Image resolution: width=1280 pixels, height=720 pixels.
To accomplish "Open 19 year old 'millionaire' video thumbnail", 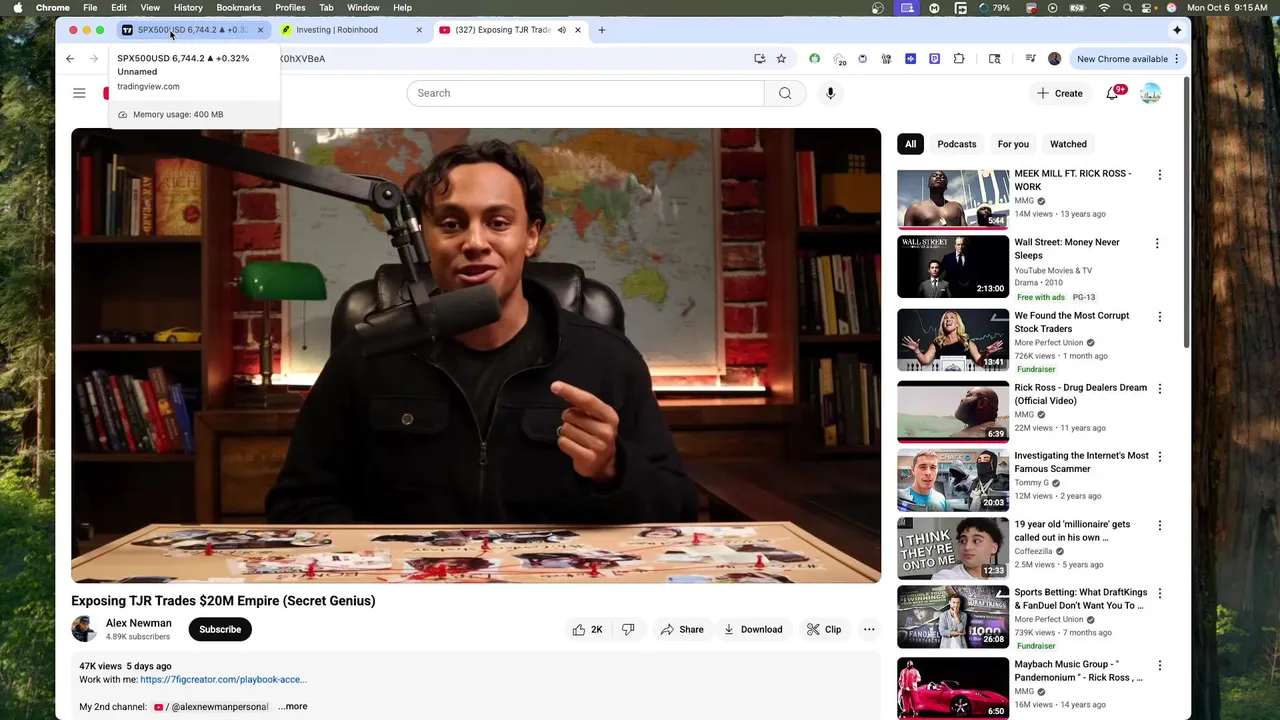I will coord(953,548).
